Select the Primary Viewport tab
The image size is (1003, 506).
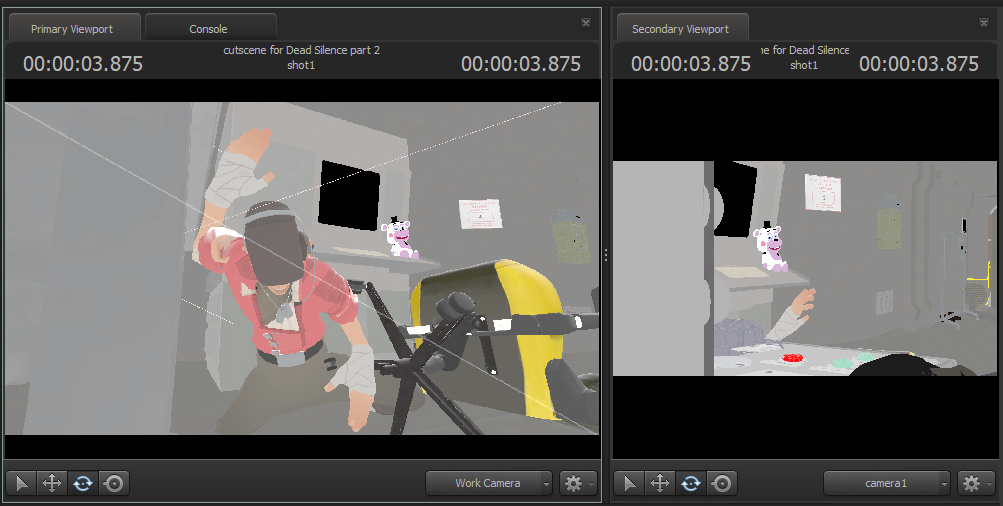point(72,29)
